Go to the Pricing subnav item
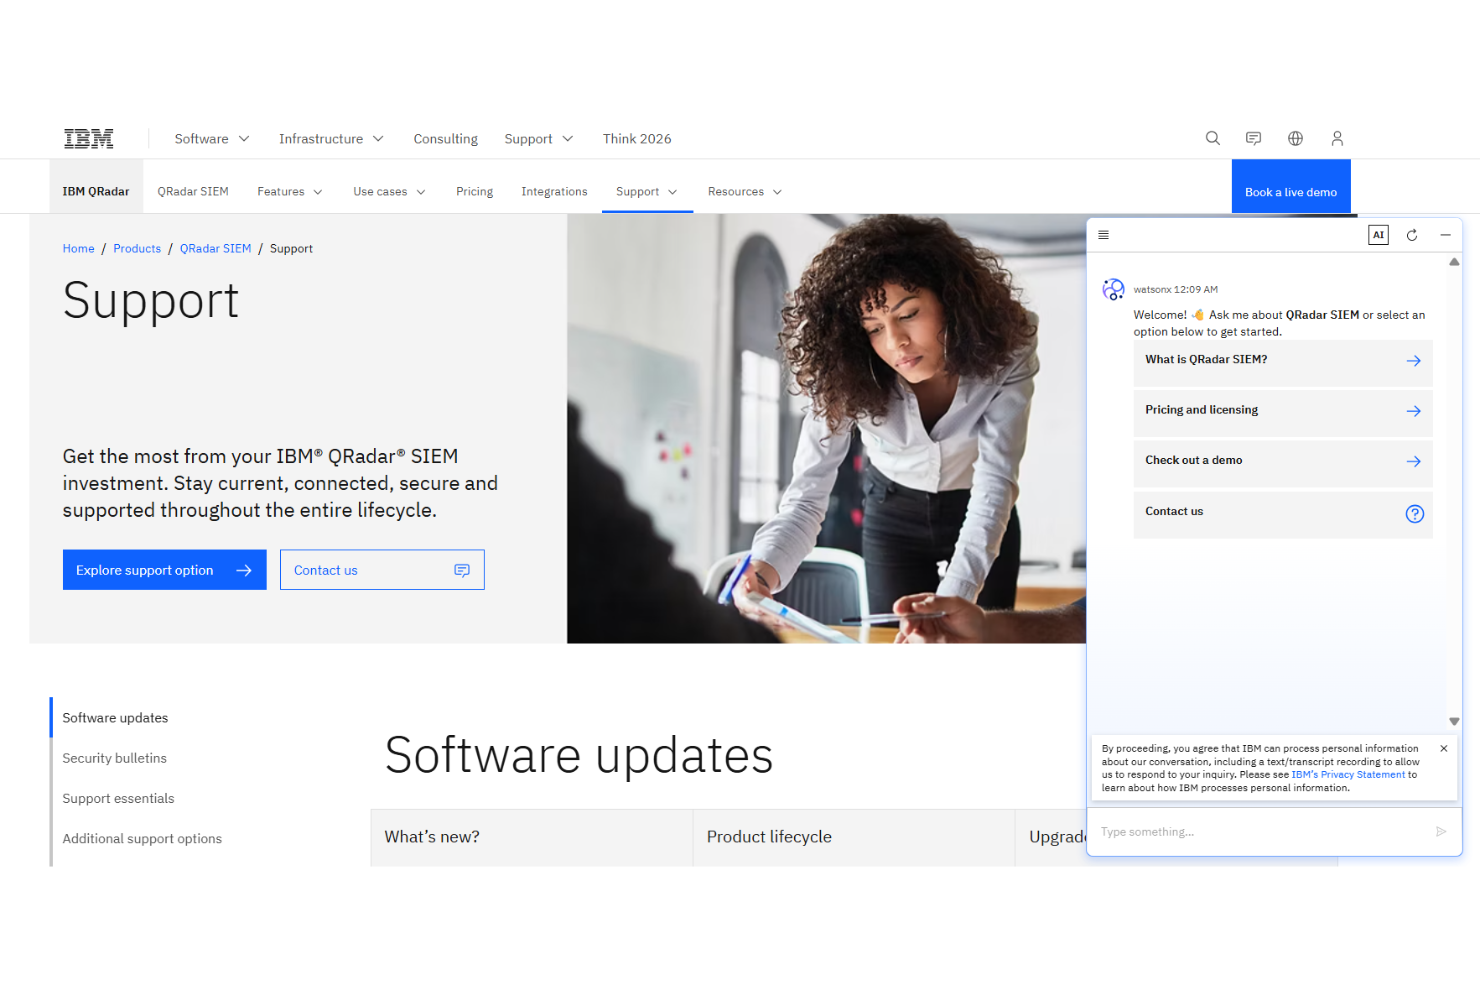 (x=474, y=192)
